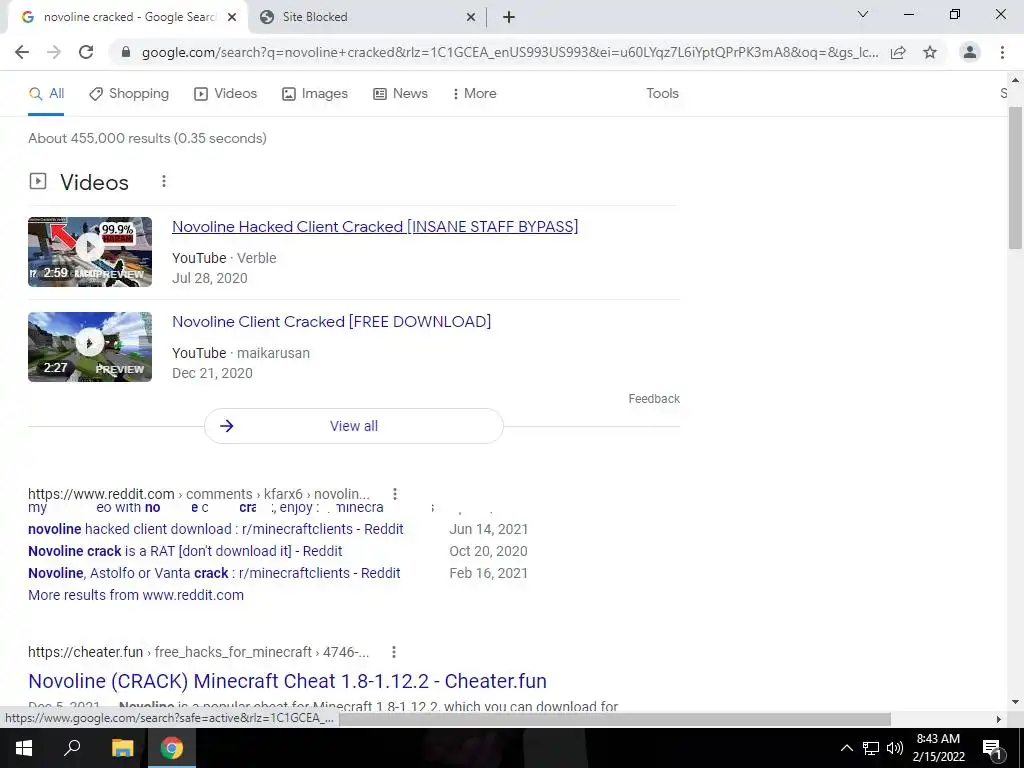The image size is (1024, 768).
Task: Open the tab search chevron dropdown
Action: click(x=863, y=14)
